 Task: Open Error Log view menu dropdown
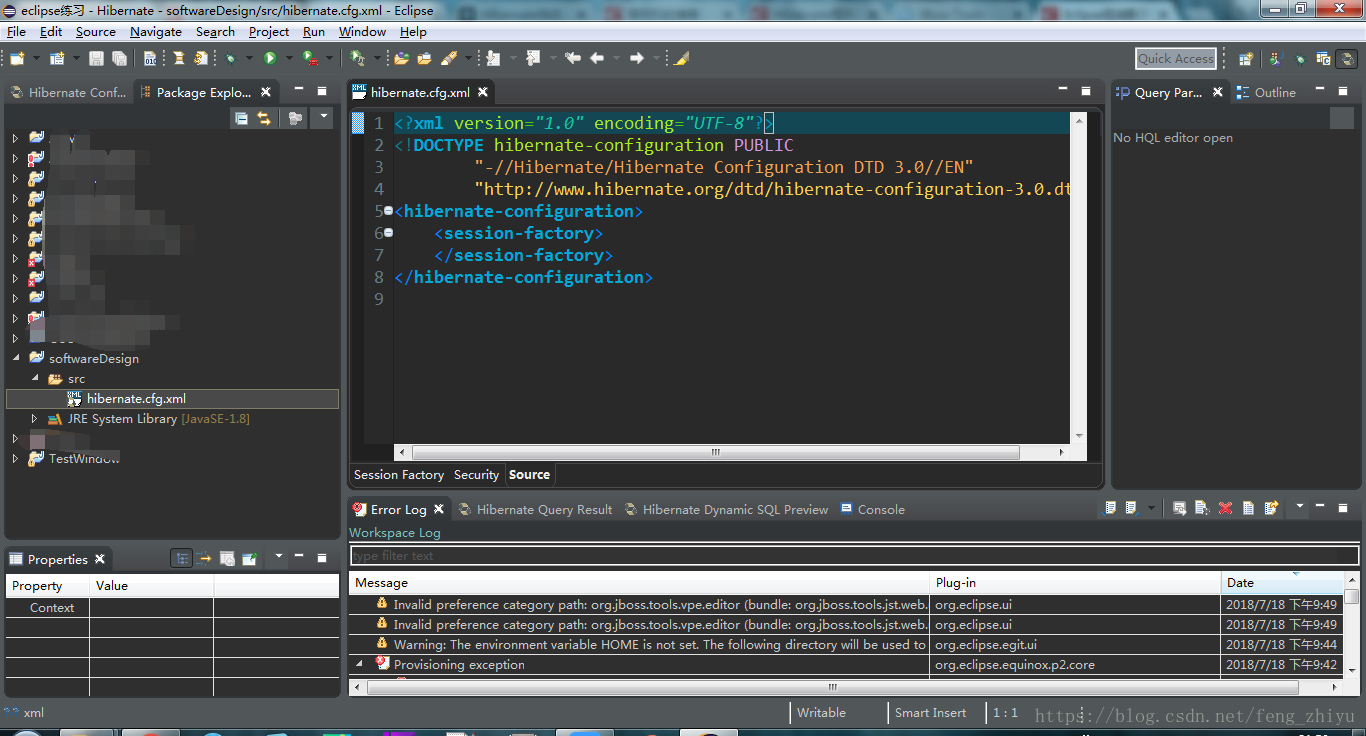(1300, 508)
